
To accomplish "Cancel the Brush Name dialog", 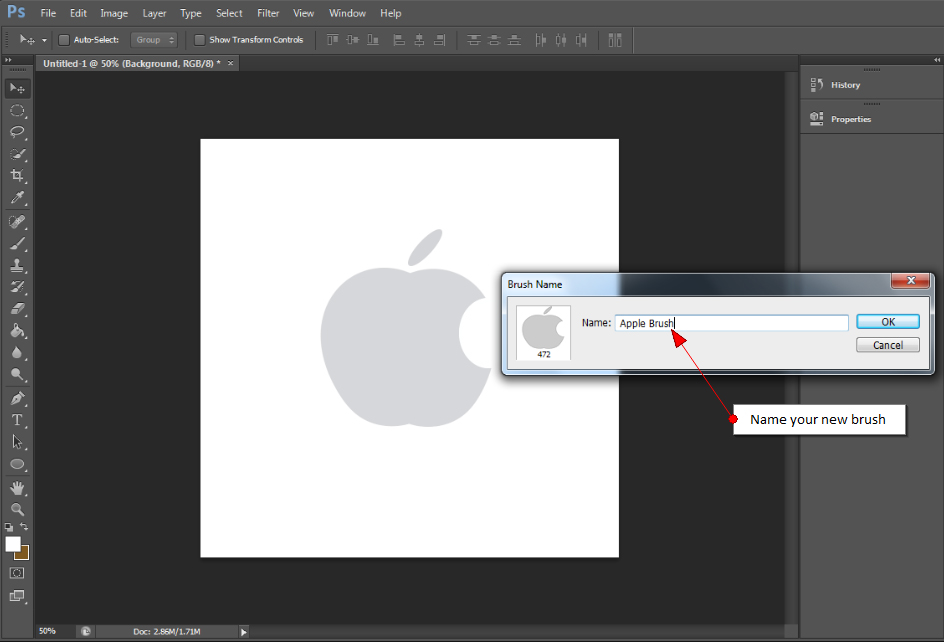I will tap(888, 345).
